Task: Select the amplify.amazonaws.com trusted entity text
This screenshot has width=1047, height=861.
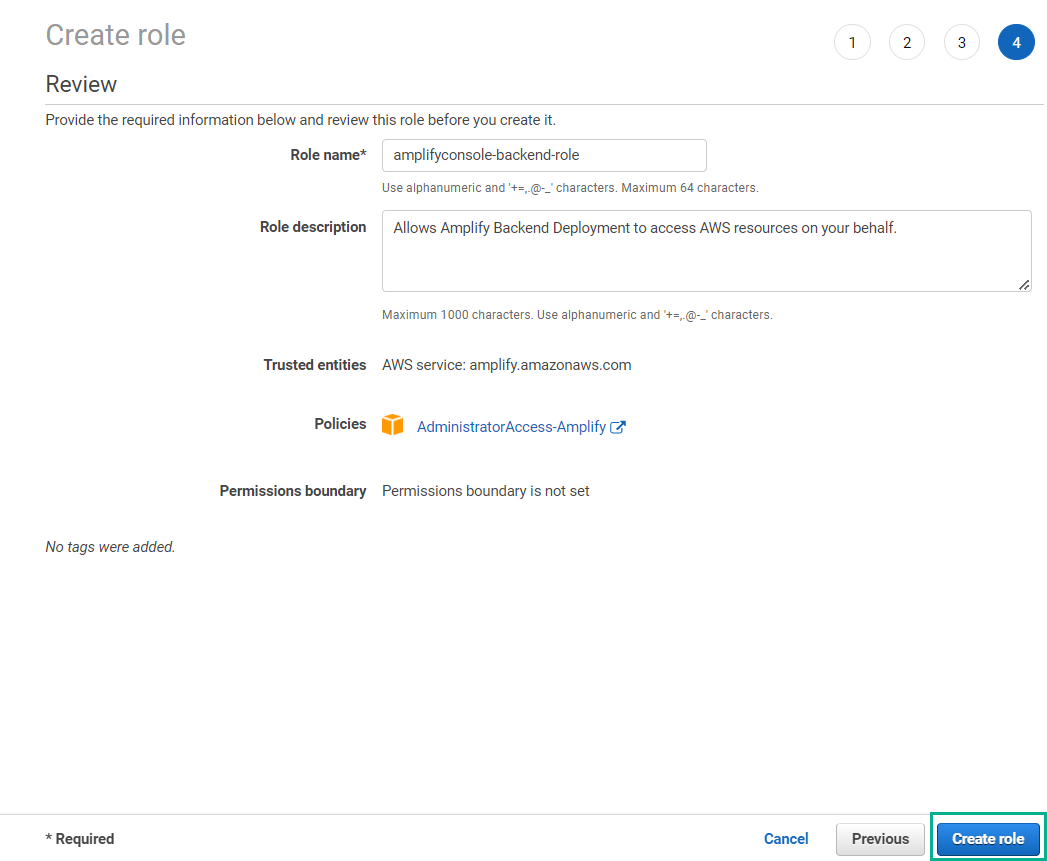Action: 550,365
